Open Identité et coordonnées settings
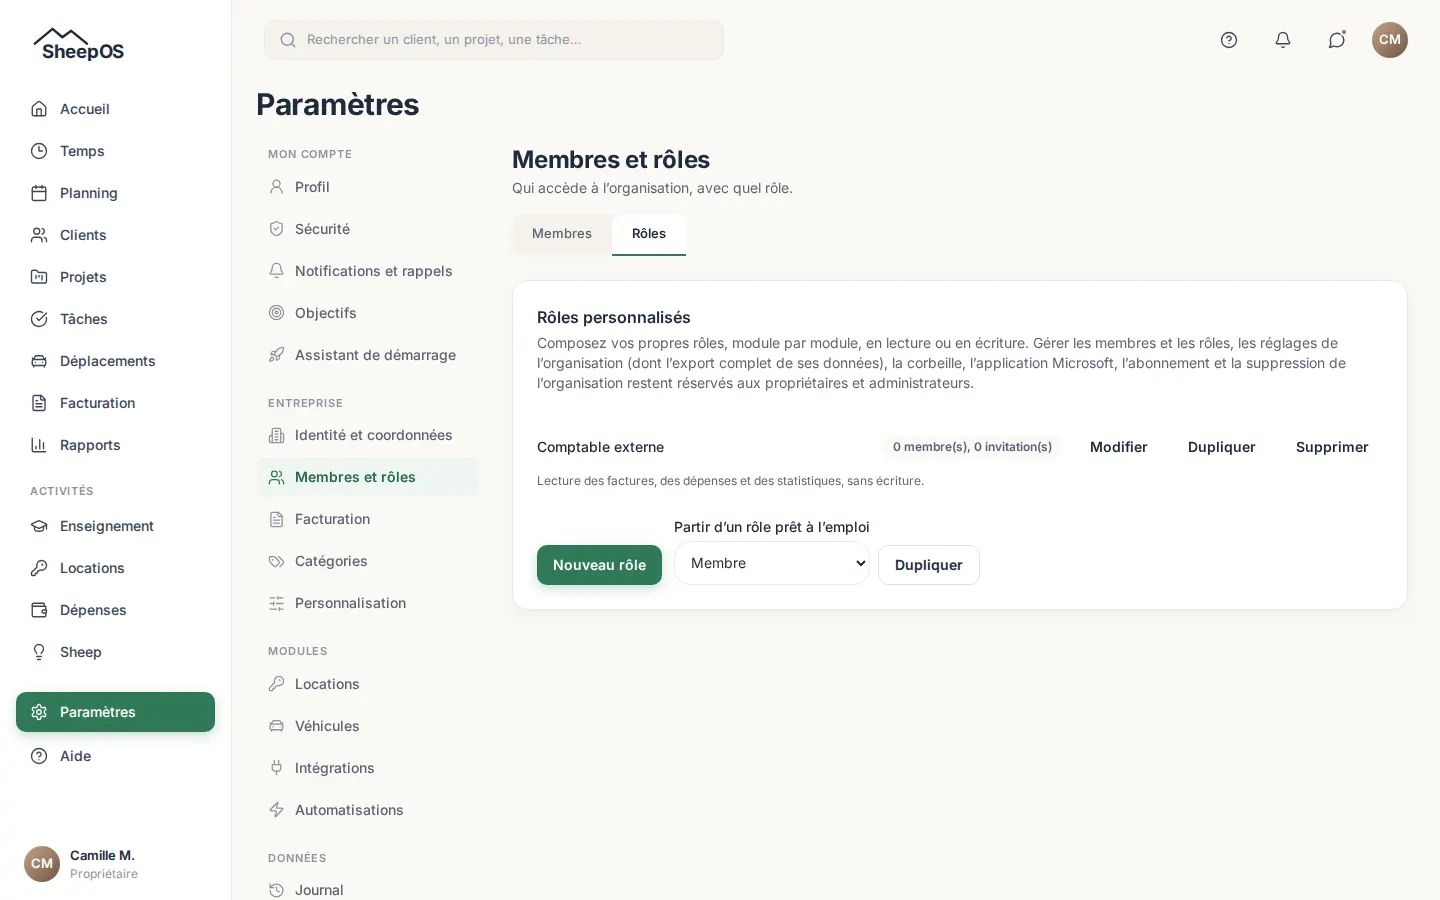 point(368,435)
